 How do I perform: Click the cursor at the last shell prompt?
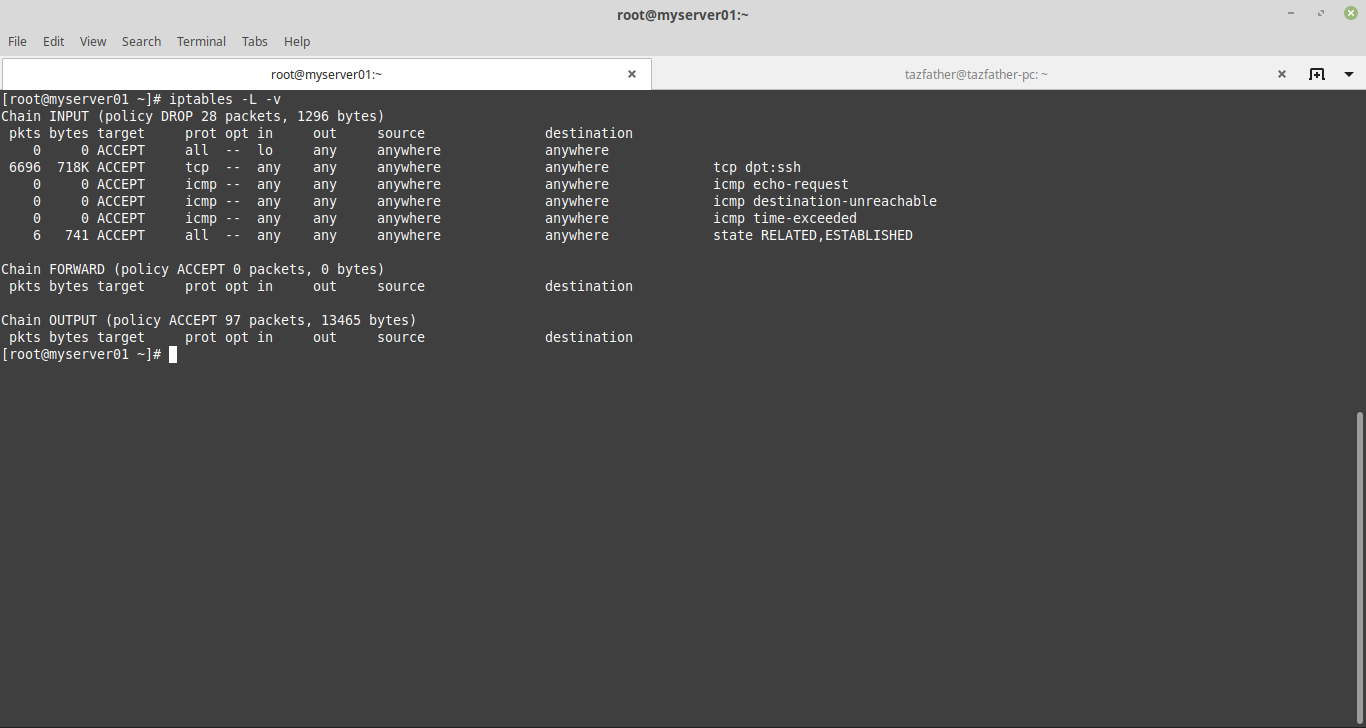(x=173, y=355)
